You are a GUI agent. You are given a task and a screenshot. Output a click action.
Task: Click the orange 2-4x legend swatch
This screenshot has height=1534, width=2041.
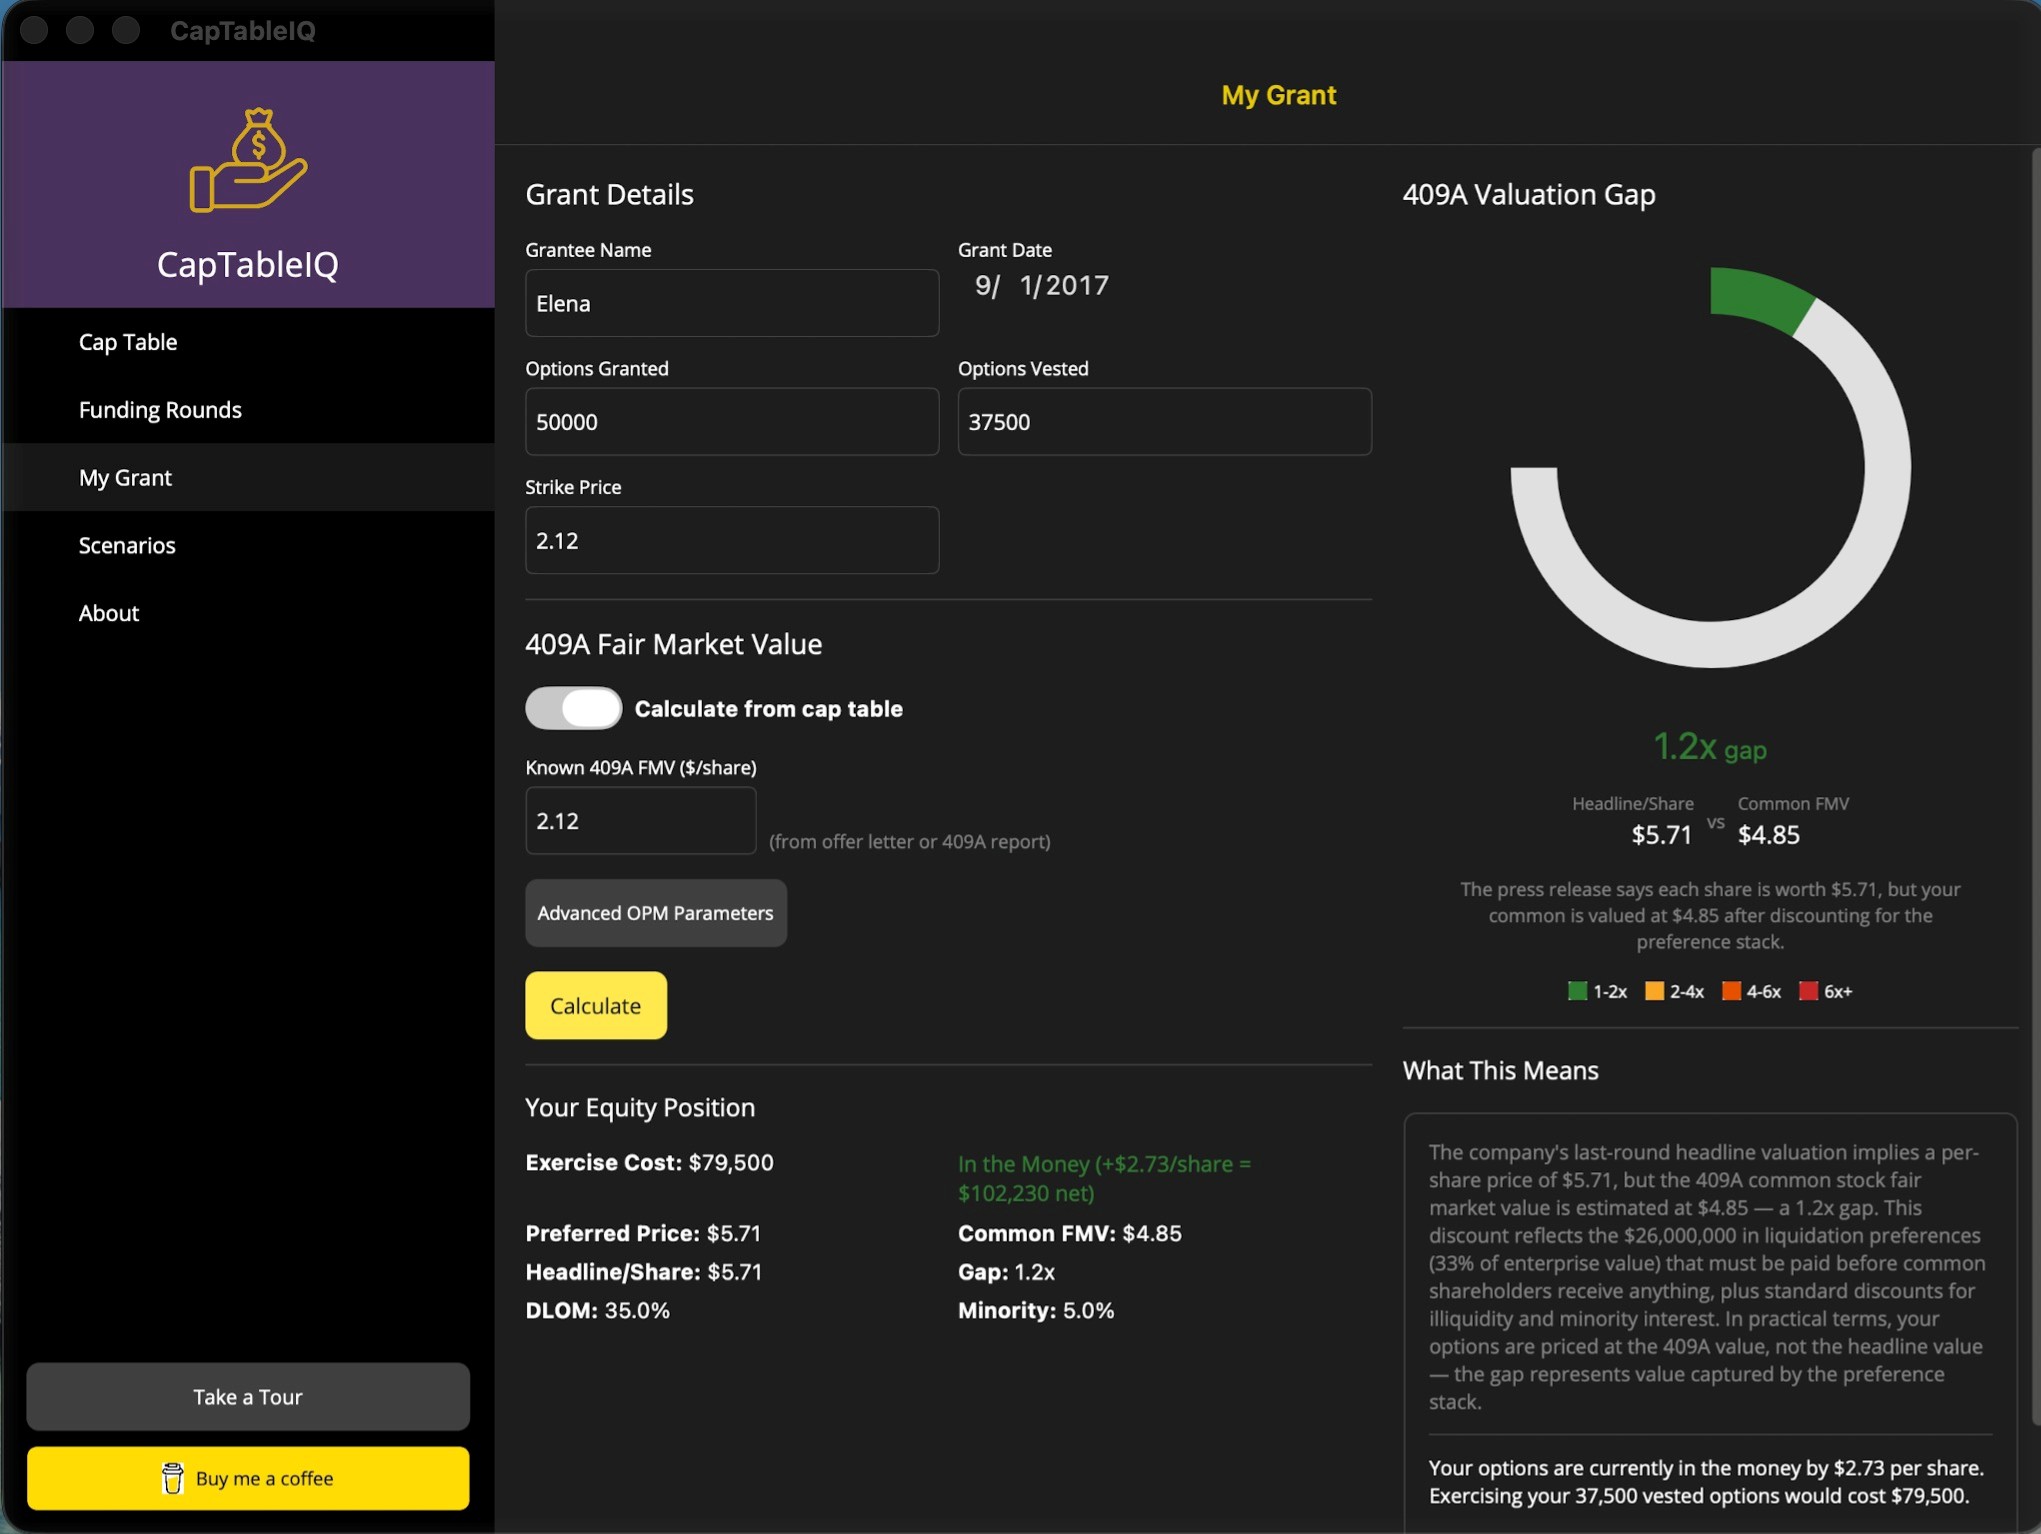pos(1654,991)
